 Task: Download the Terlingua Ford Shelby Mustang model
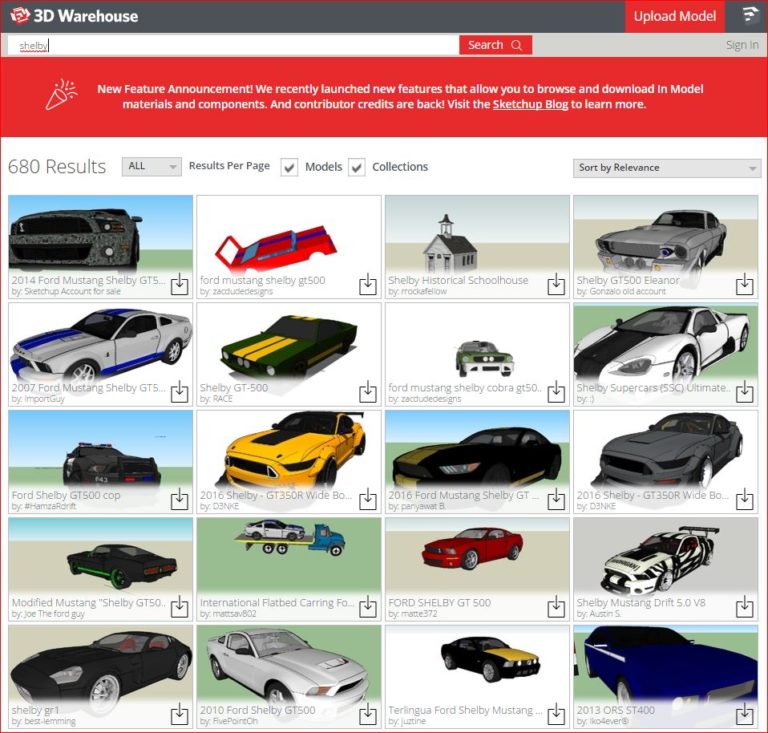tap(556, 714)
